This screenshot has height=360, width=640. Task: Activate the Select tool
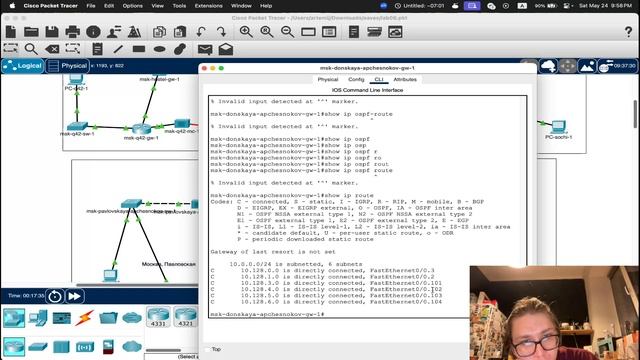[10, 49]
